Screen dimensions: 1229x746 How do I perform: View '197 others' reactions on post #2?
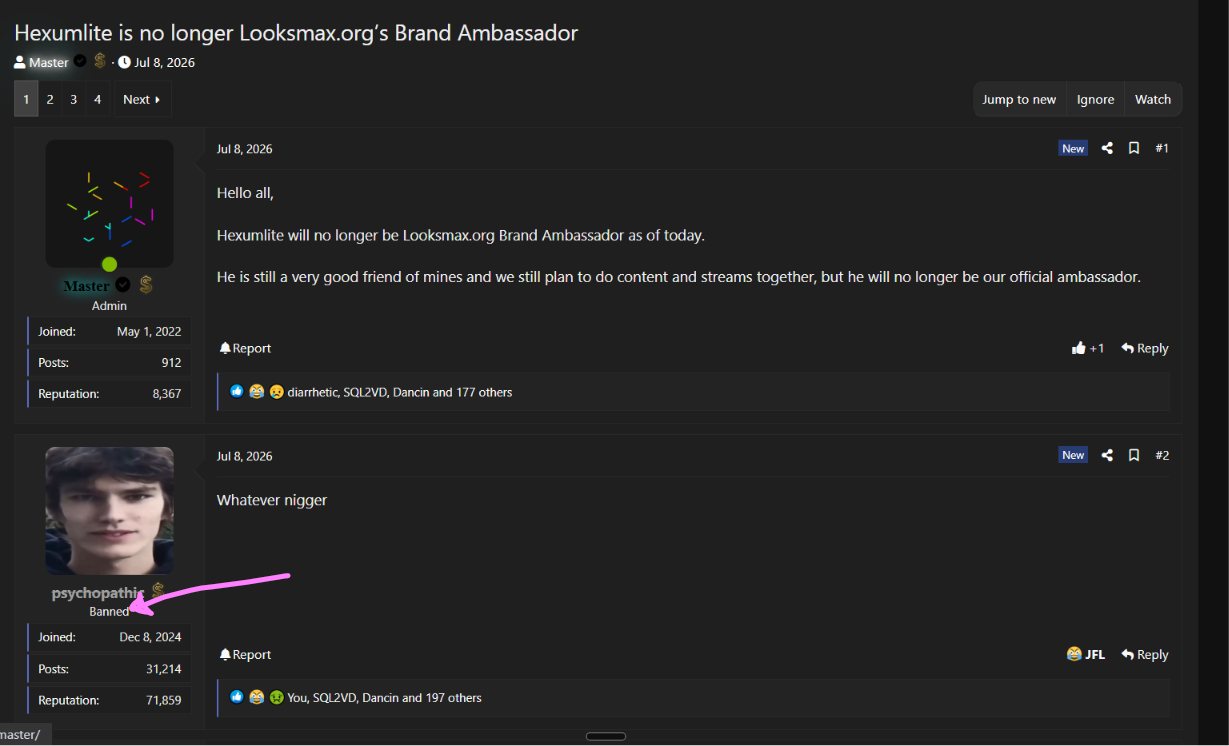coord(453,698)
